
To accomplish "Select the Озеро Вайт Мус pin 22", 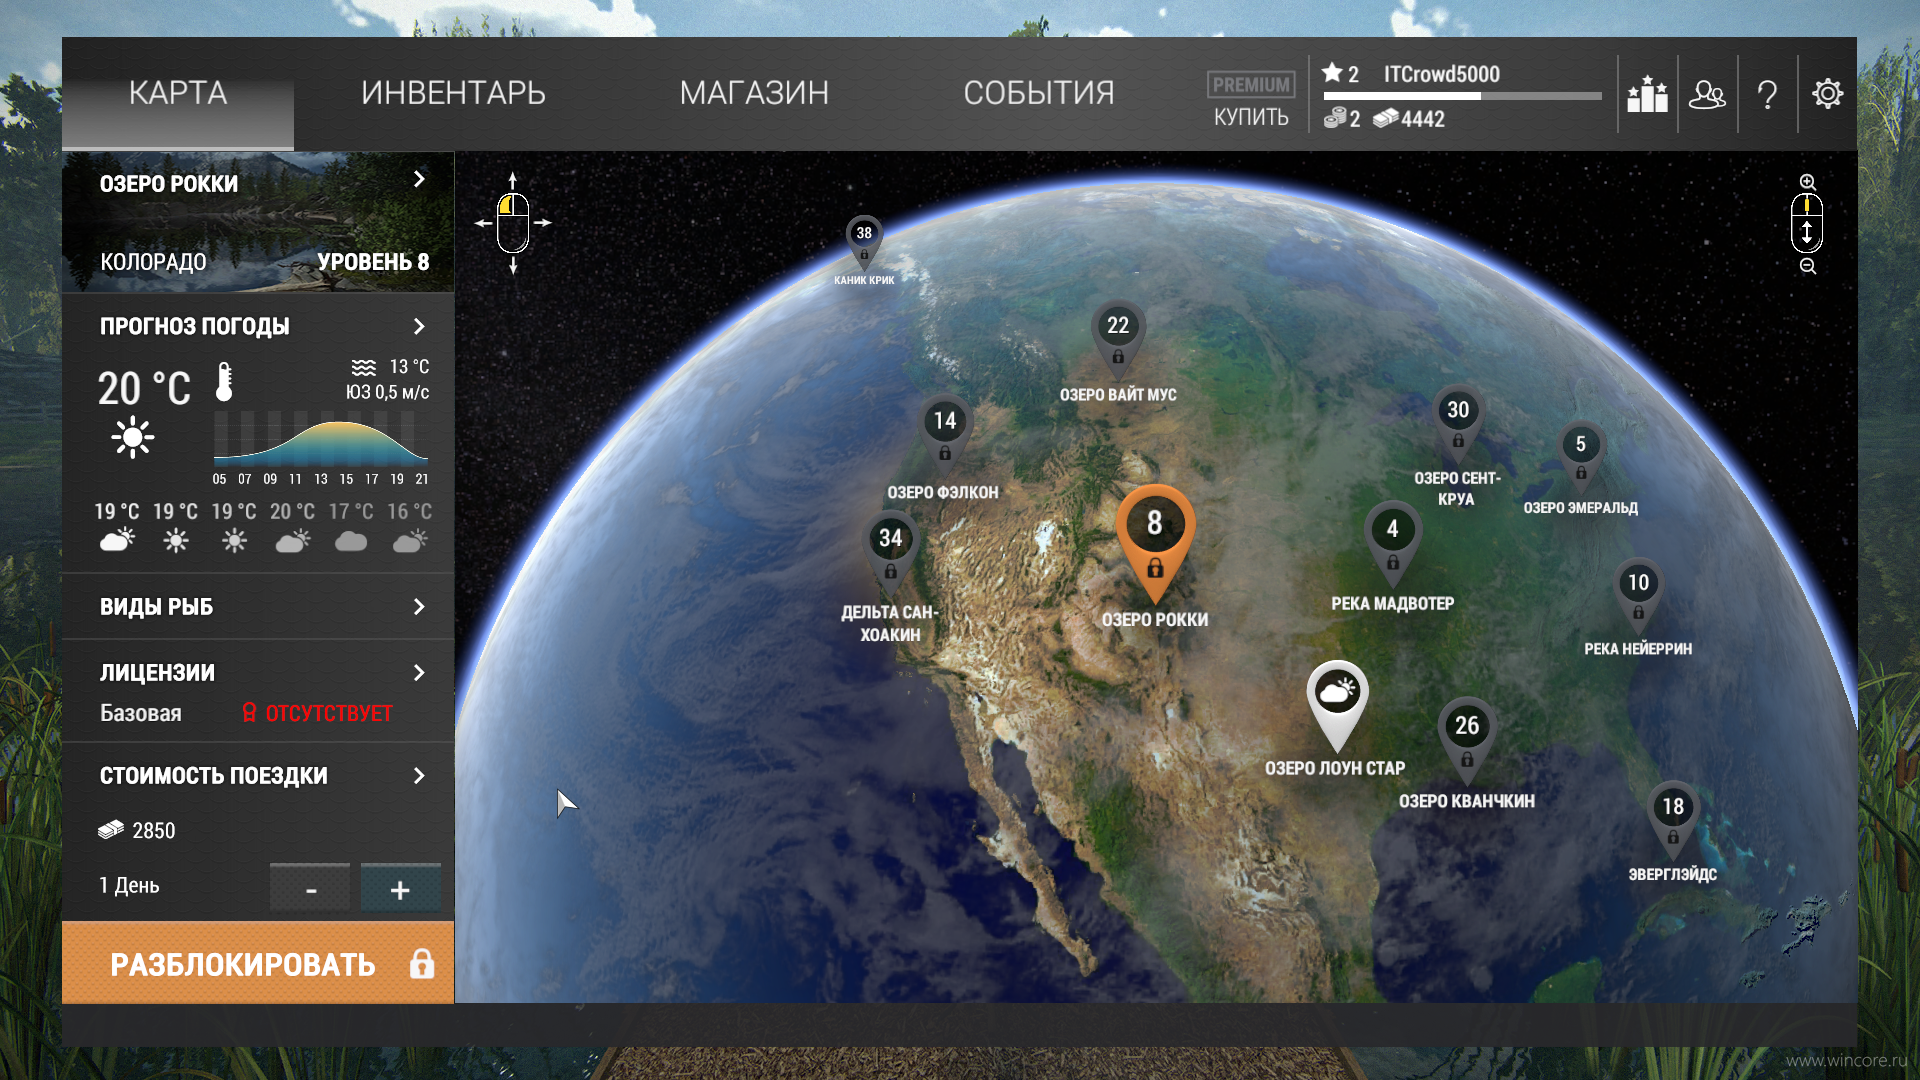I will pos(1118,338).
